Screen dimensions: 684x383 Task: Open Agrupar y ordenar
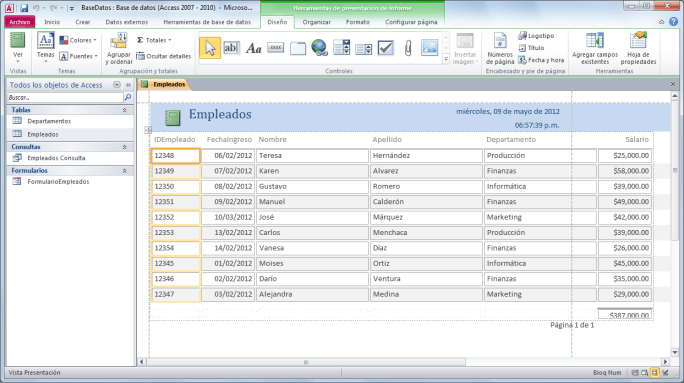tap(119, 49)
